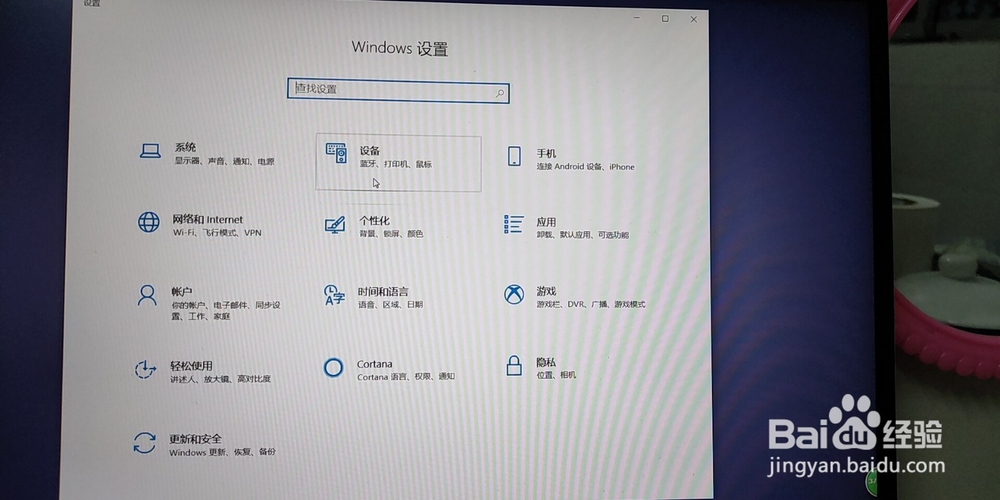
Task: Open the 手机 settings title
Action: tap(546, 153)
